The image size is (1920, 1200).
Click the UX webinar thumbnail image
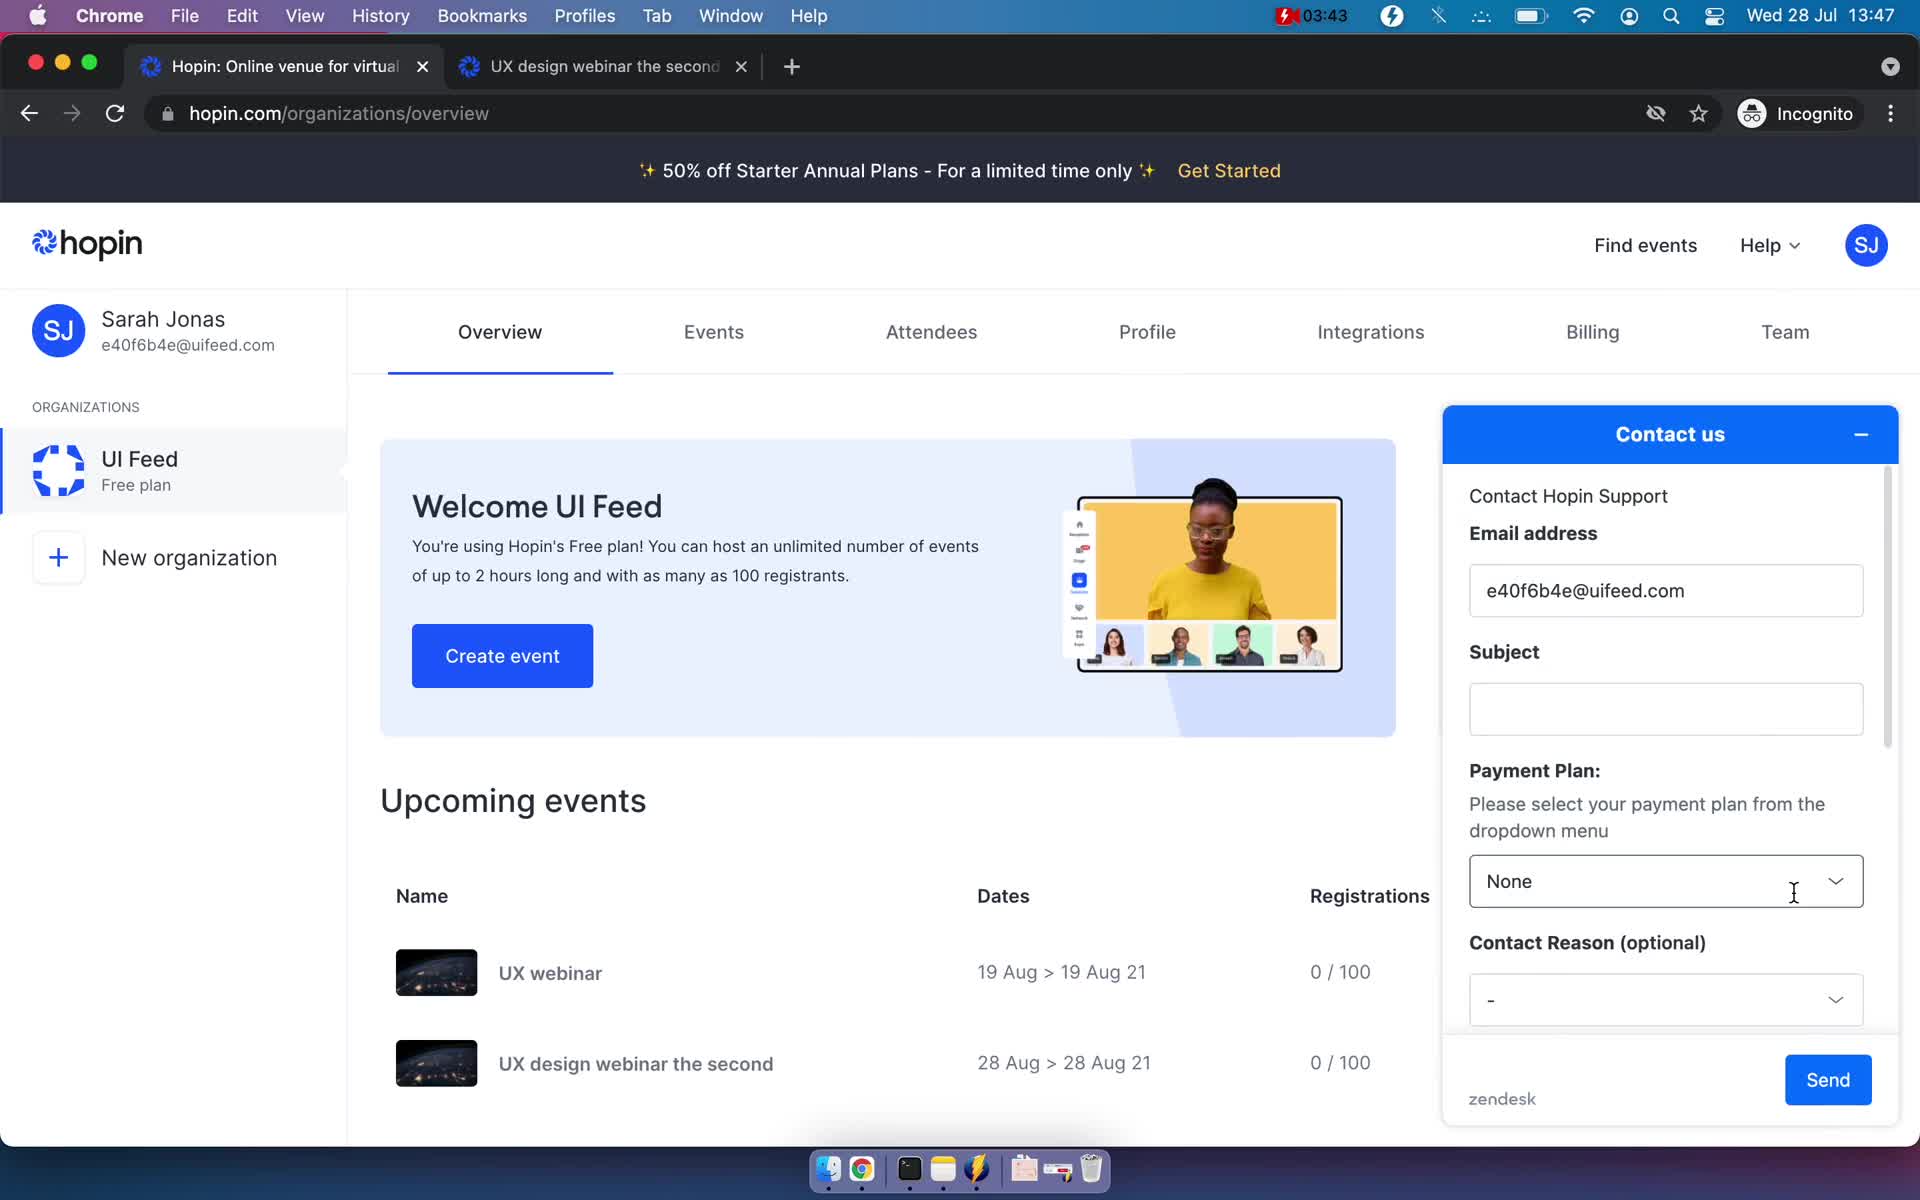coord(436,972)
